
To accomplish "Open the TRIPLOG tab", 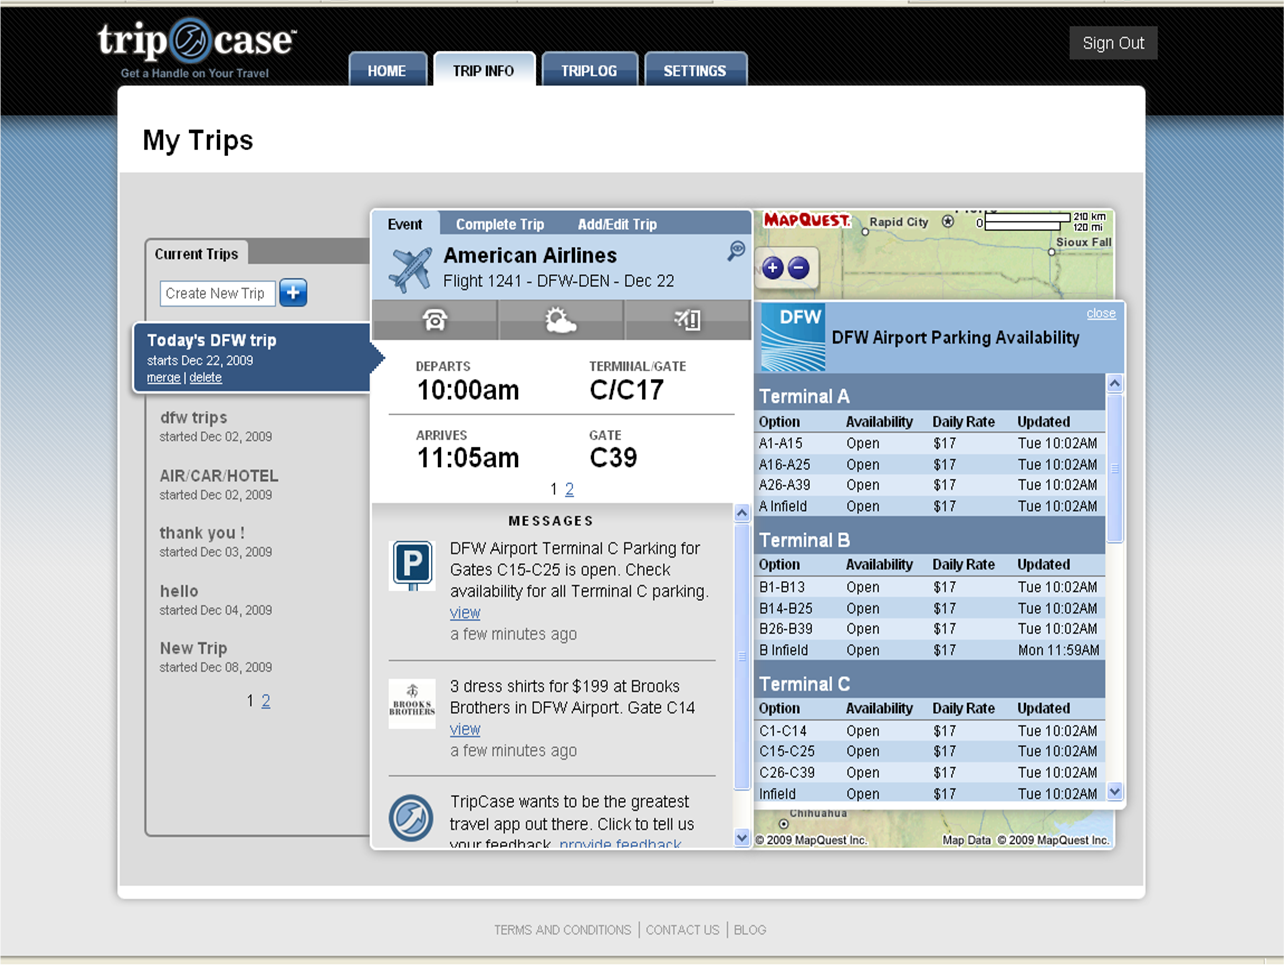I will click(x=589, y=70).
